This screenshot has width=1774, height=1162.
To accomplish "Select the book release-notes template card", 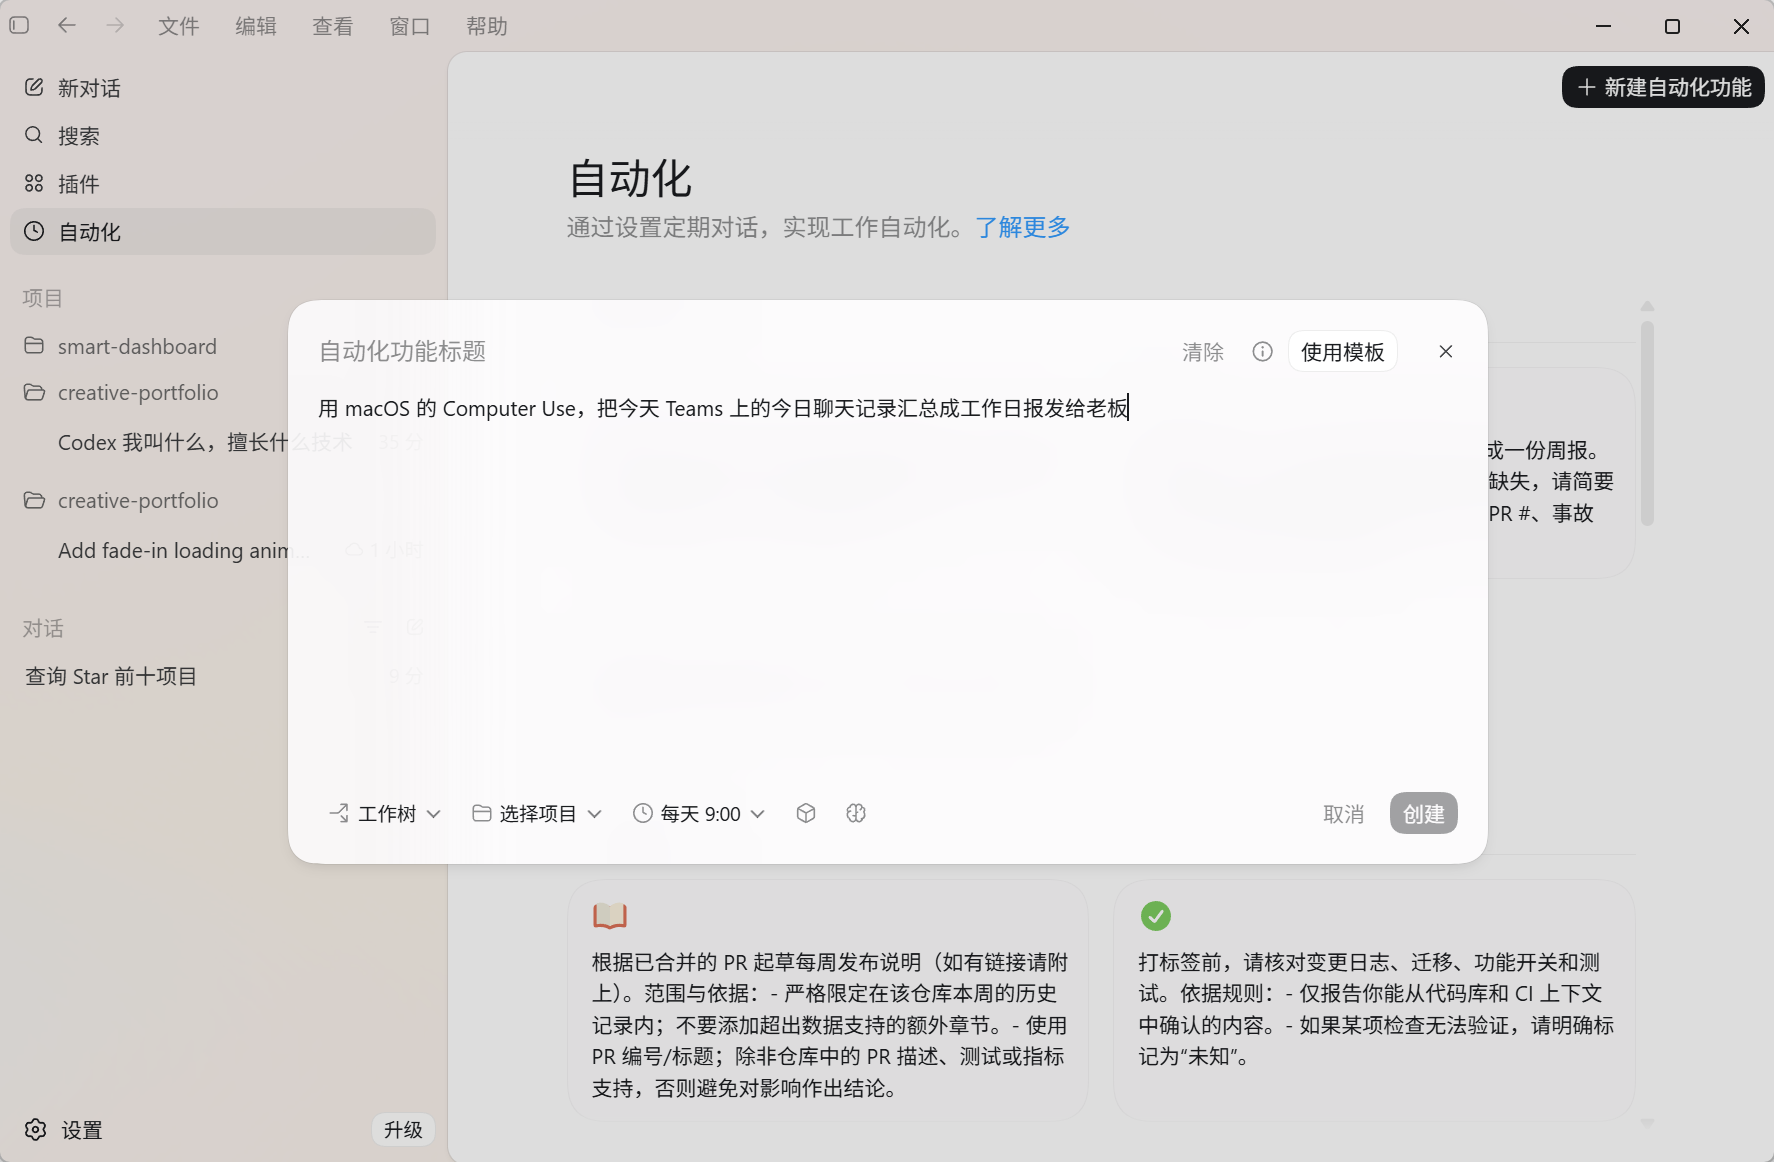I will pos(828,1000).
